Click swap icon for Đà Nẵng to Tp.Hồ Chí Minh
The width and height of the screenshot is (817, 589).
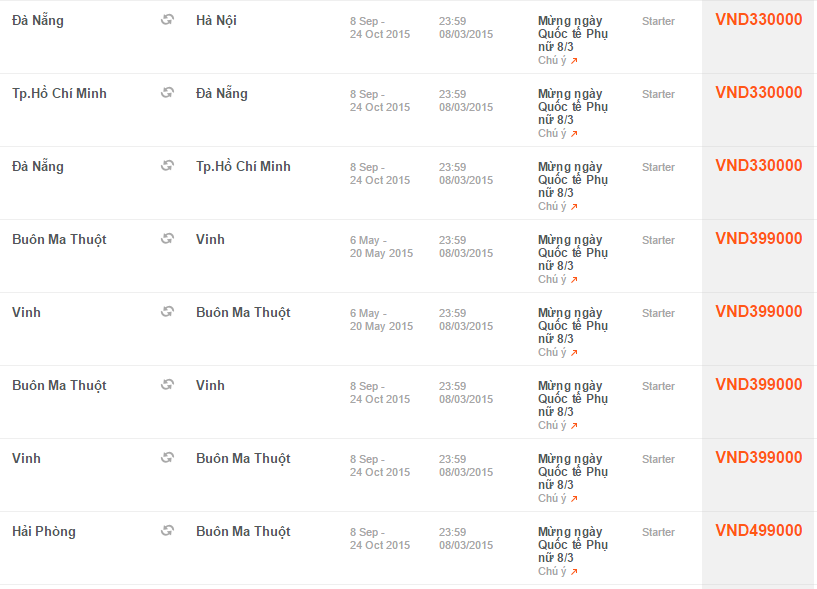167,166
